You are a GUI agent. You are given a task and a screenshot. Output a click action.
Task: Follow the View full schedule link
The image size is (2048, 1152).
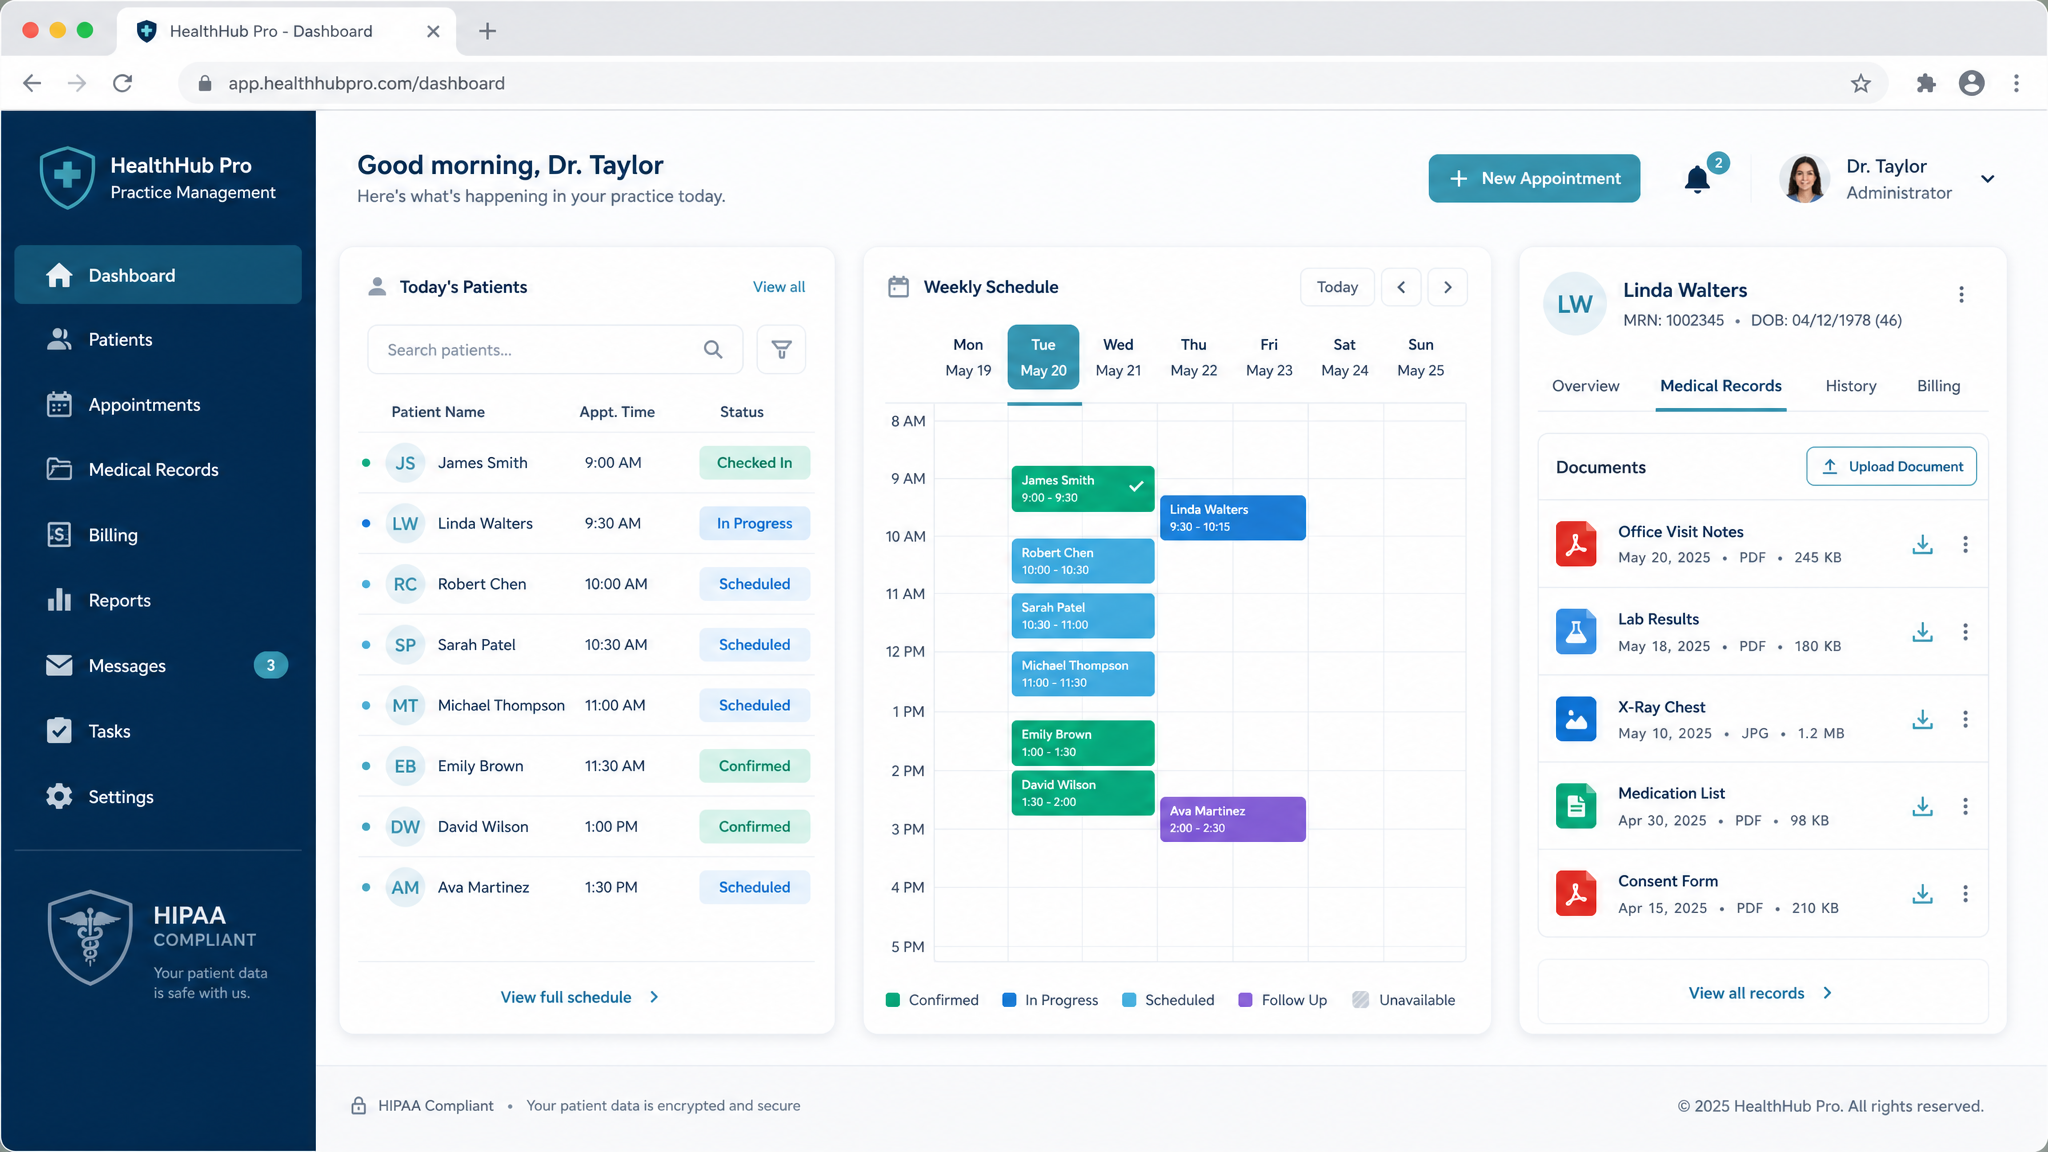tap(580, 997)
